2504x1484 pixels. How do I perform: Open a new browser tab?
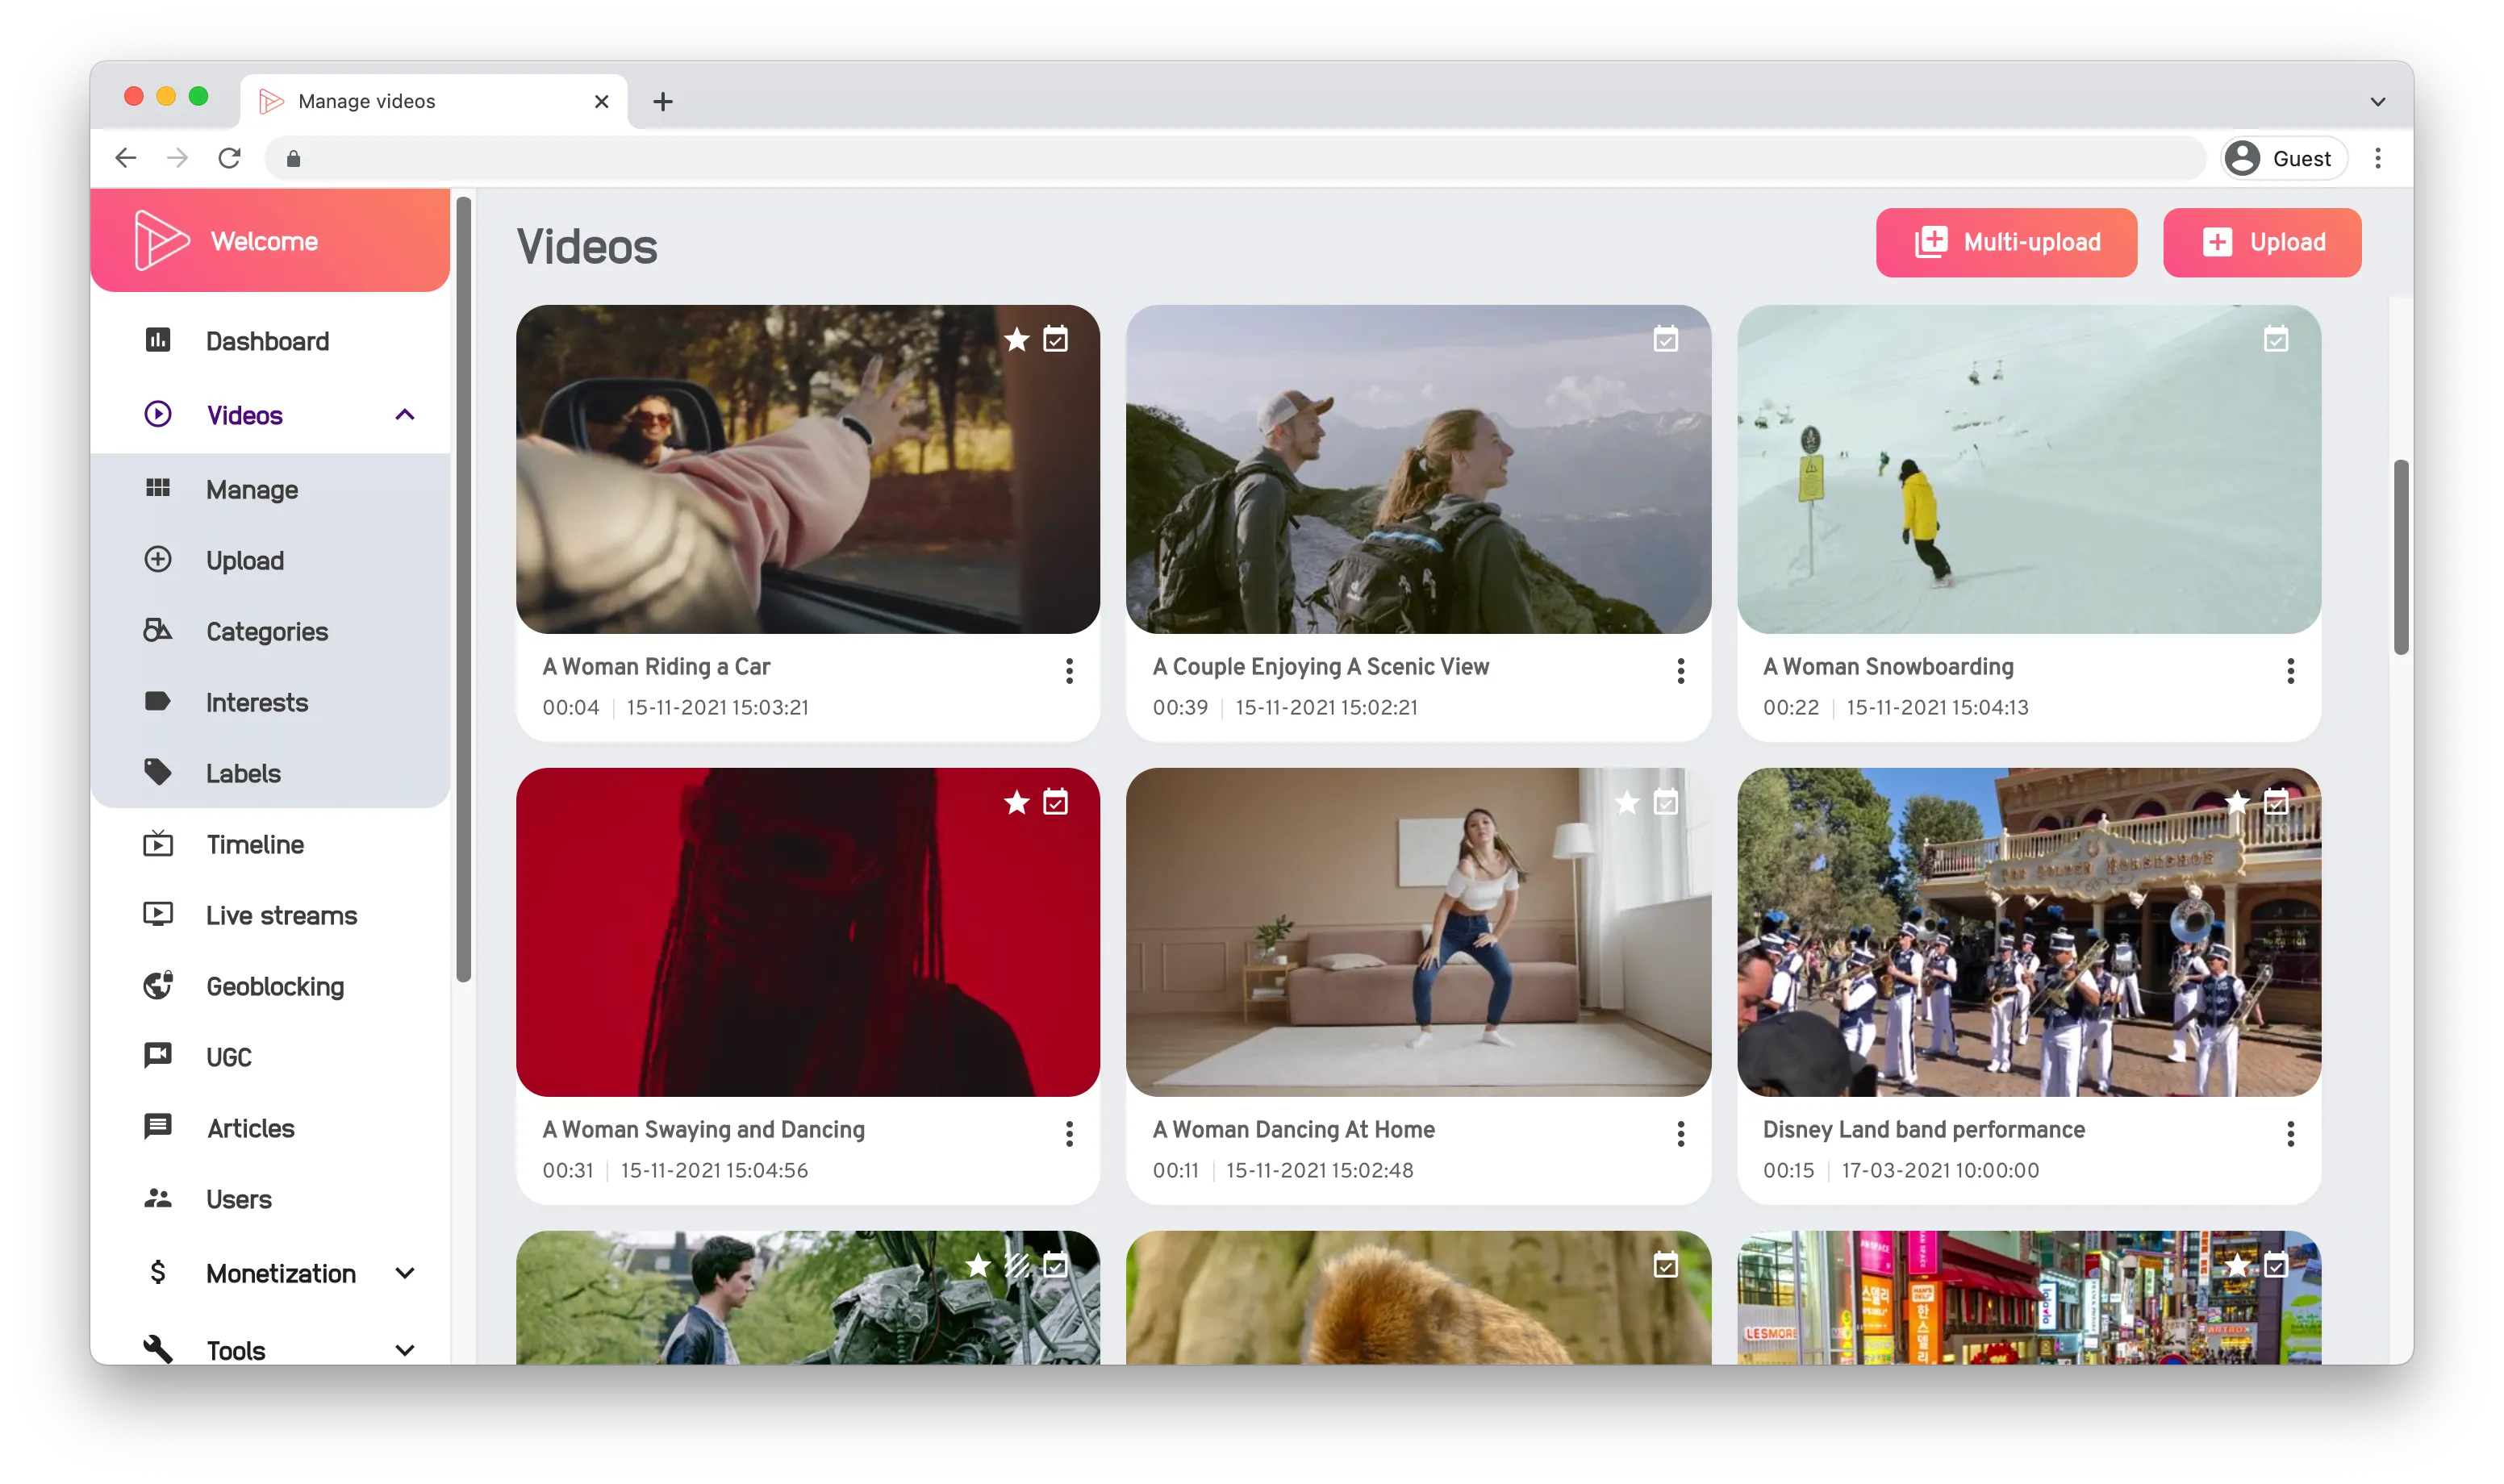[663, 102]
